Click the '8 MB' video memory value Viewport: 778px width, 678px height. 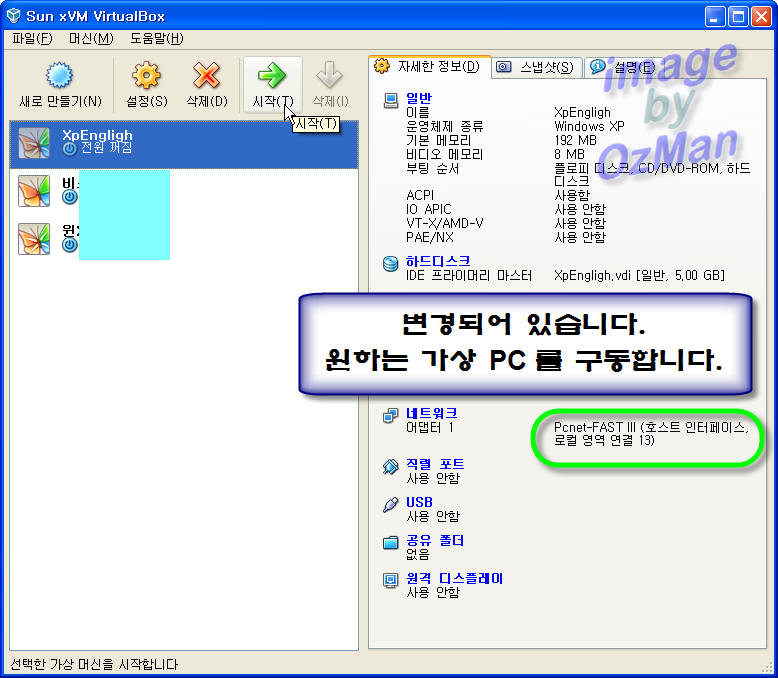click(x=569, y=154)
